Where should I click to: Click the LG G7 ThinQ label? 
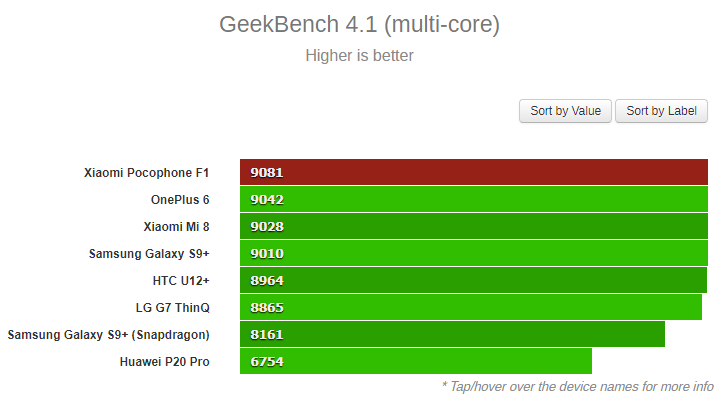(x=172, y=307)
